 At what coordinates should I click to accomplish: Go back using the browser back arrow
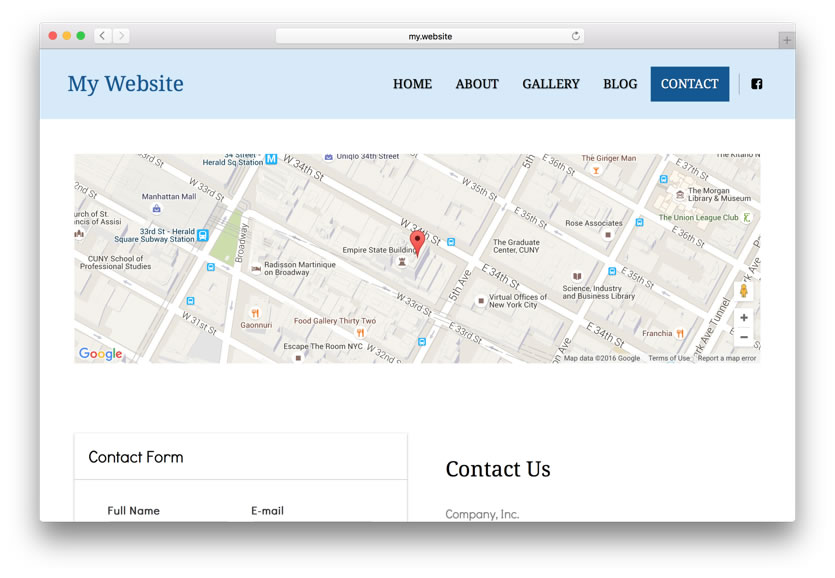point(102,36)
